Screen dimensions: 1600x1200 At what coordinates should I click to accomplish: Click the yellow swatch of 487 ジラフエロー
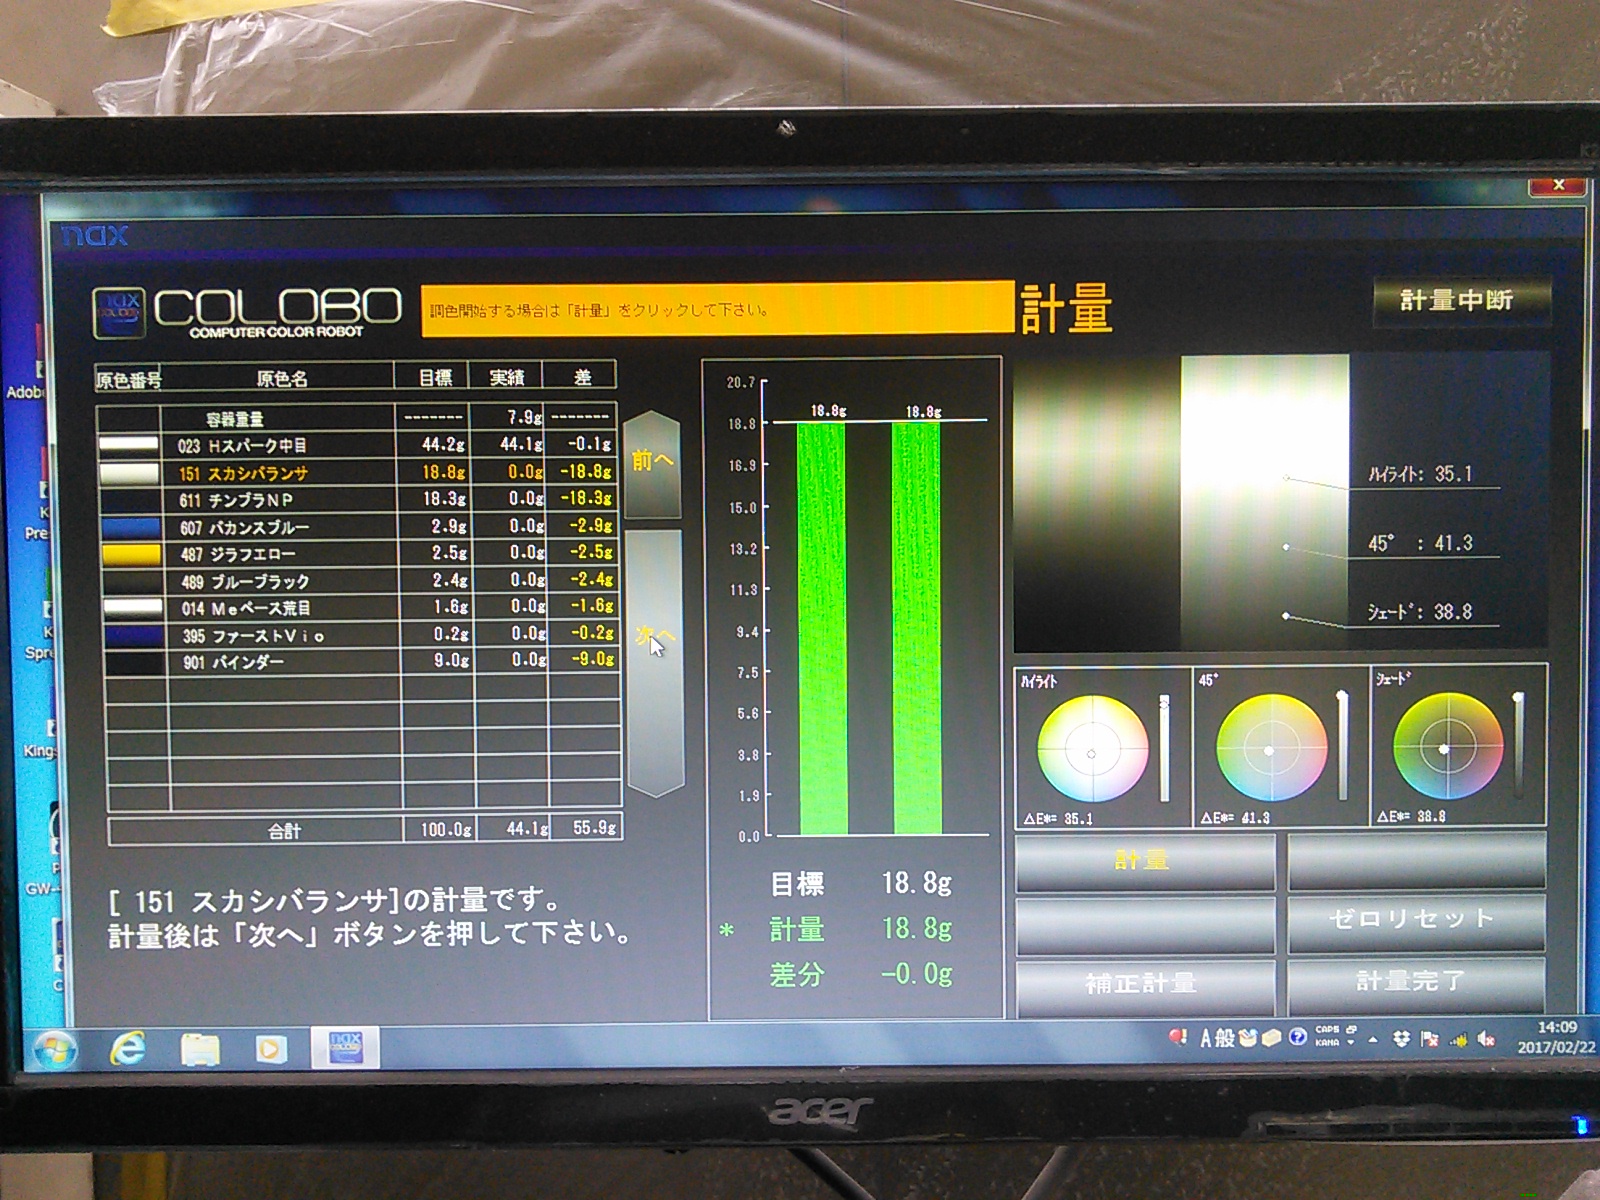coord(131,554)
